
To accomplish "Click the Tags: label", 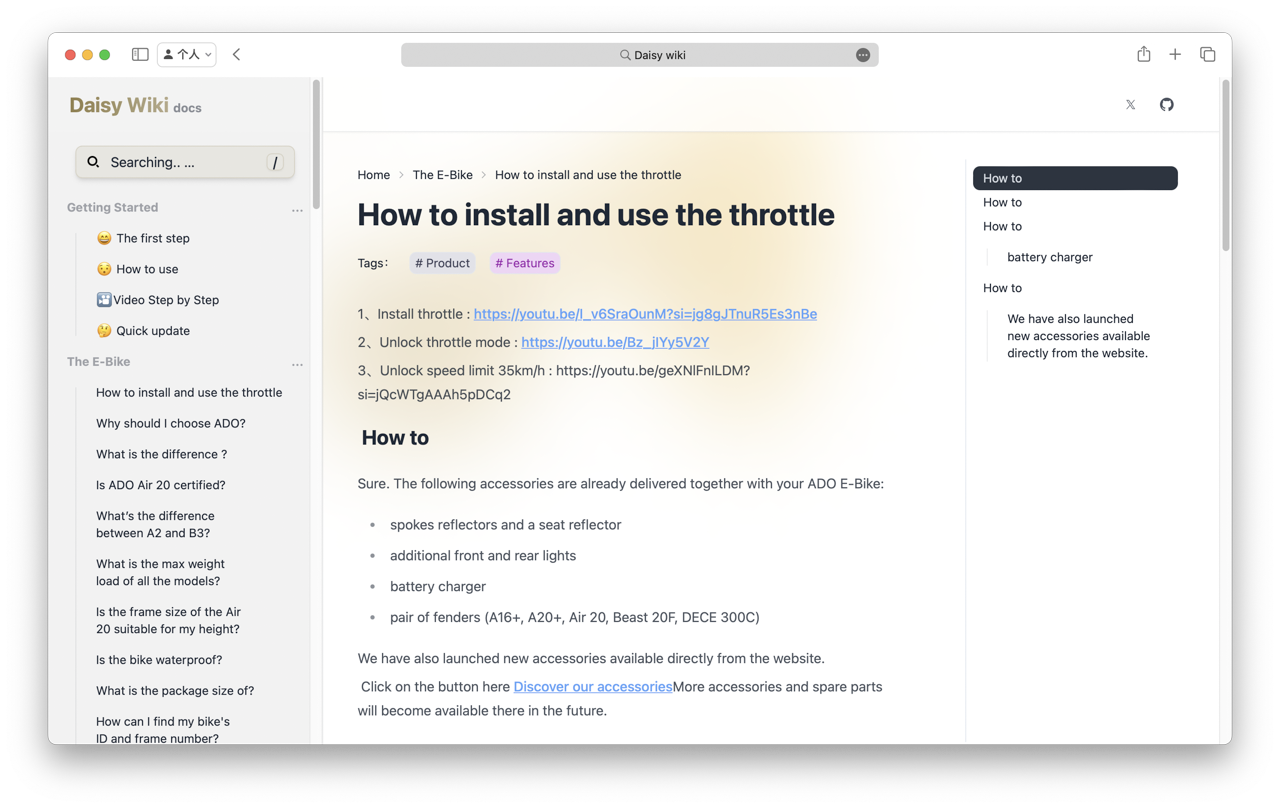I will click(373, 263).
